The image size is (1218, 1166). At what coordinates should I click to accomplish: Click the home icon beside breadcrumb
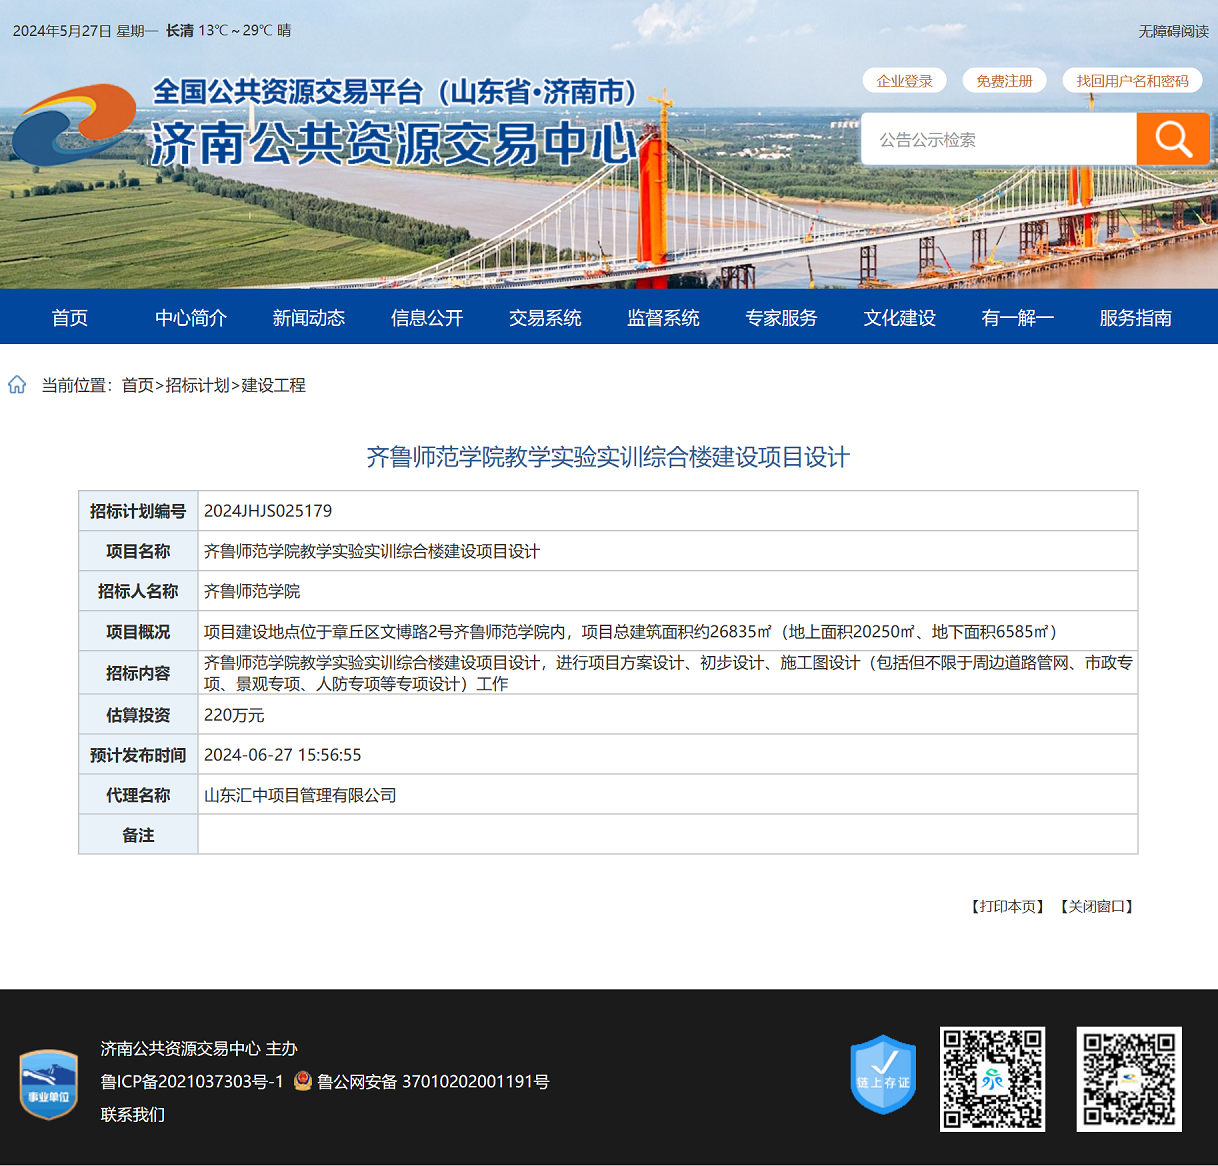click(17, 385)
